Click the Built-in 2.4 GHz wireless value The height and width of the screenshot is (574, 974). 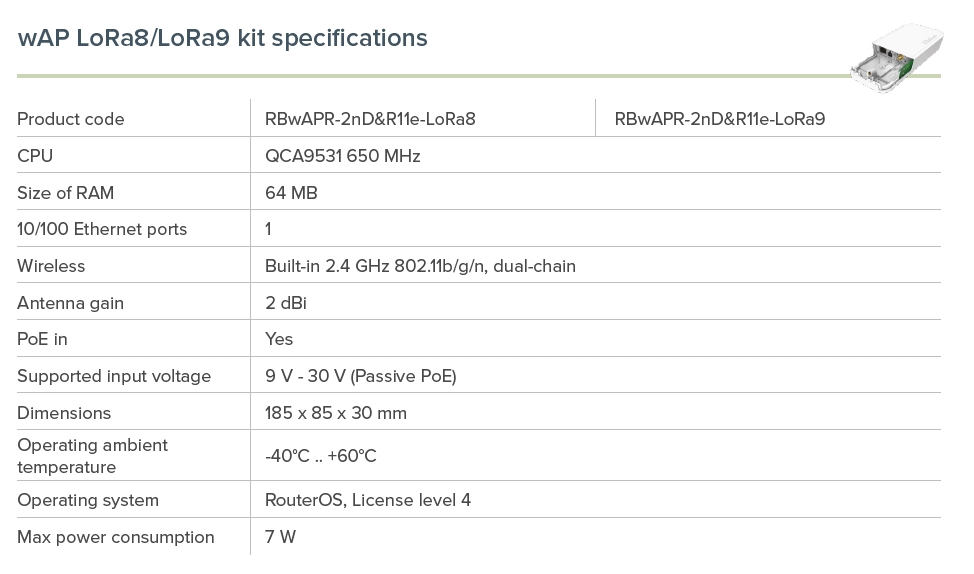[420, 266]
